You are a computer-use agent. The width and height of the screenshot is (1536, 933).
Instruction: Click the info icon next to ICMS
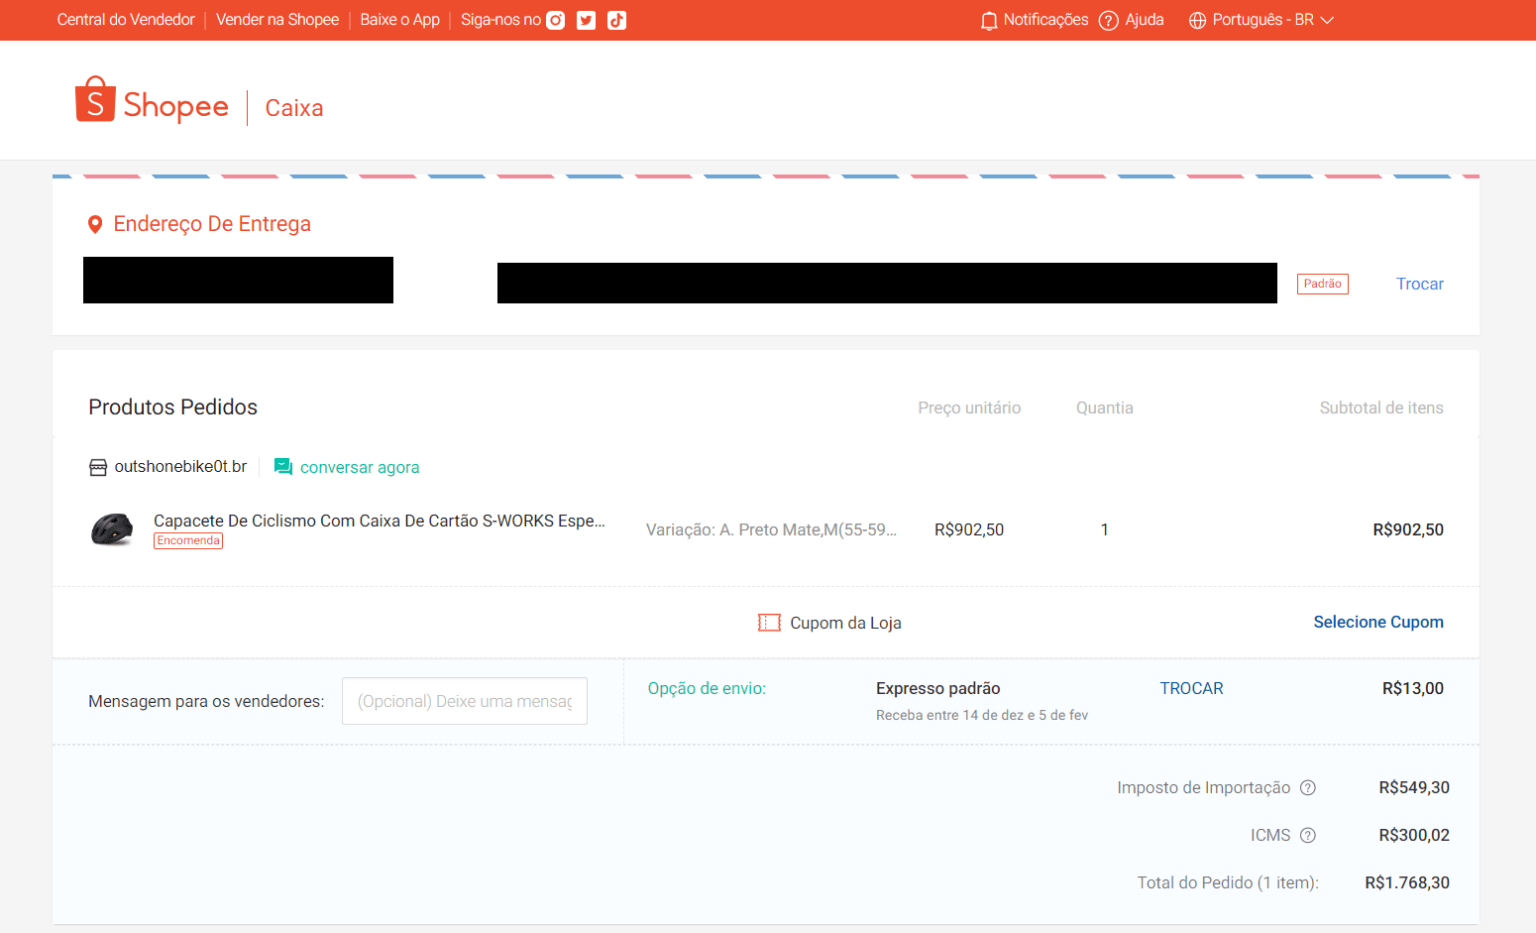click(1310, 835)
